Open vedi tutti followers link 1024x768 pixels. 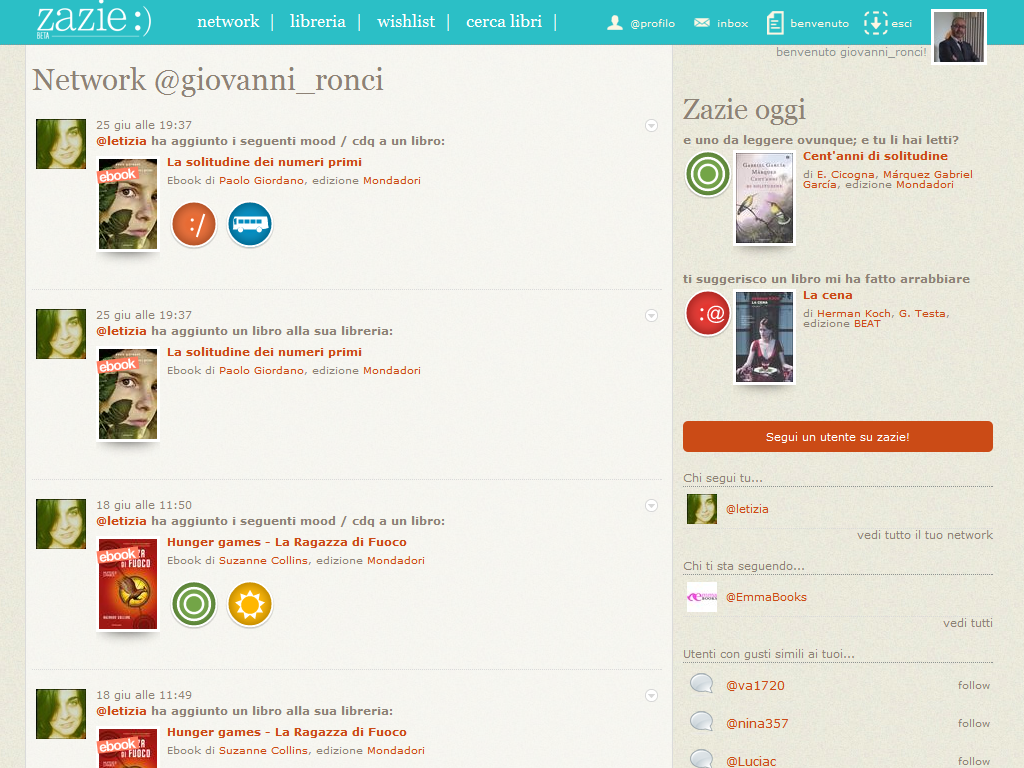click(x=968, y=623)
